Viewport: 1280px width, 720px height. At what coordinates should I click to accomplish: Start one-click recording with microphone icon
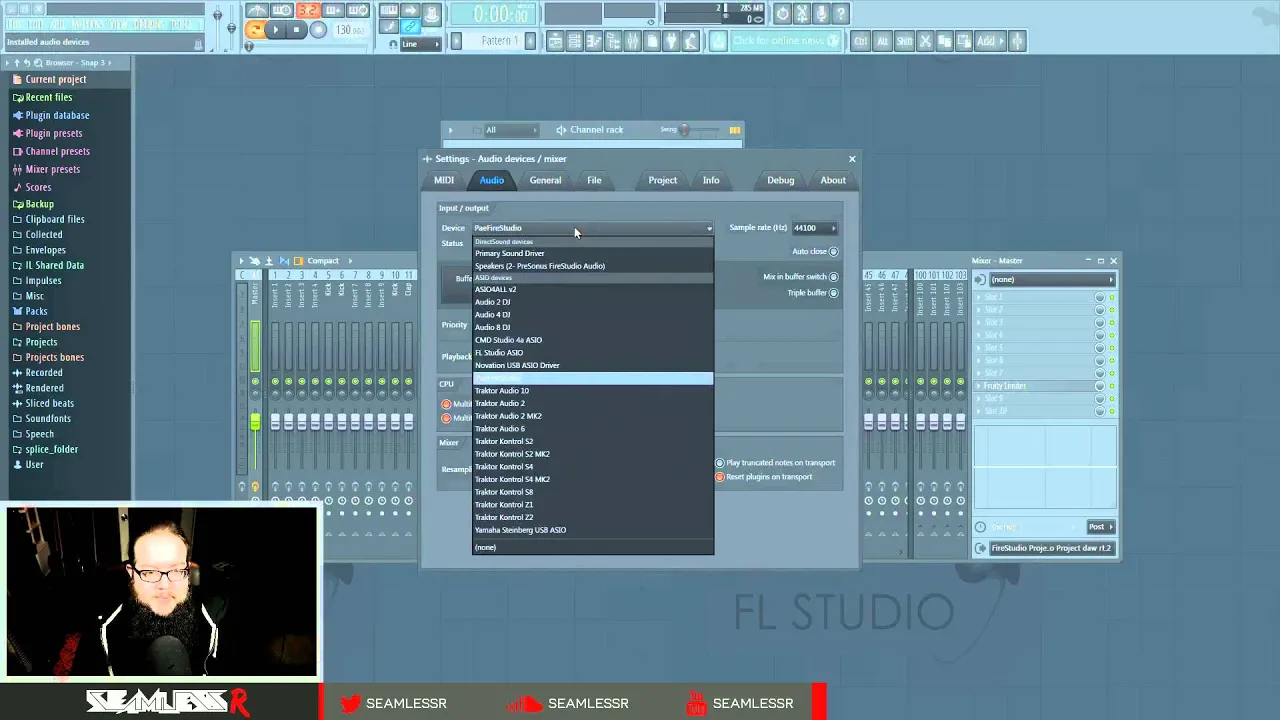tap(822, 13)
